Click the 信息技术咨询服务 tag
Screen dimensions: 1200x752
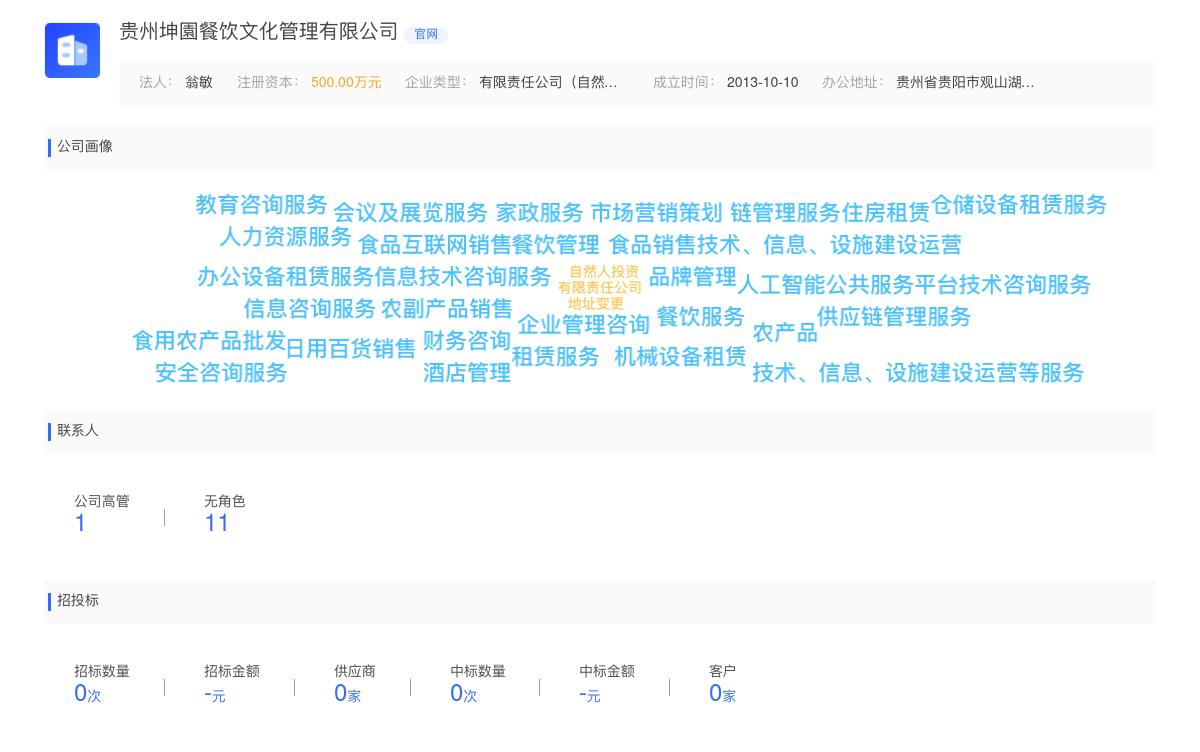tap(463, 277)
